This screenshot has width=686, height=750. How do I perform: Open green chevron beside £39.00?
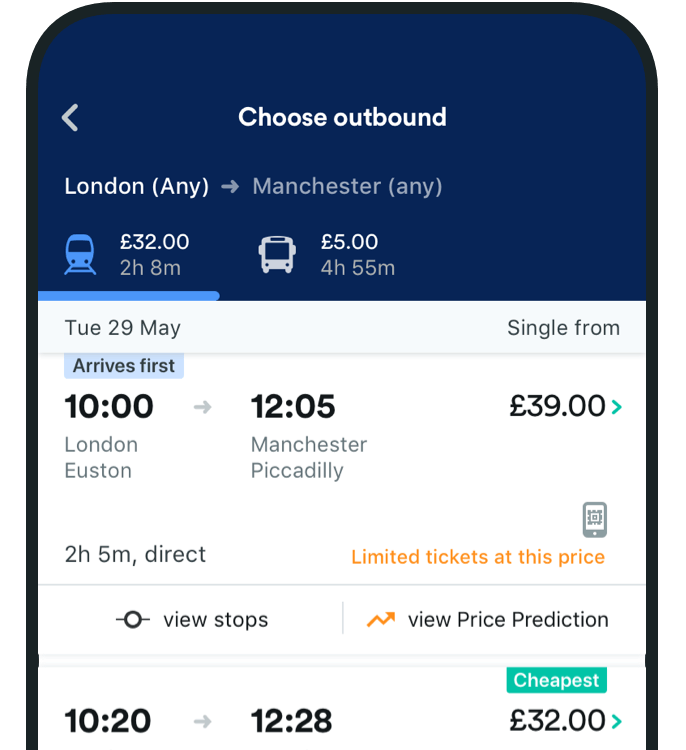point(617,407)
